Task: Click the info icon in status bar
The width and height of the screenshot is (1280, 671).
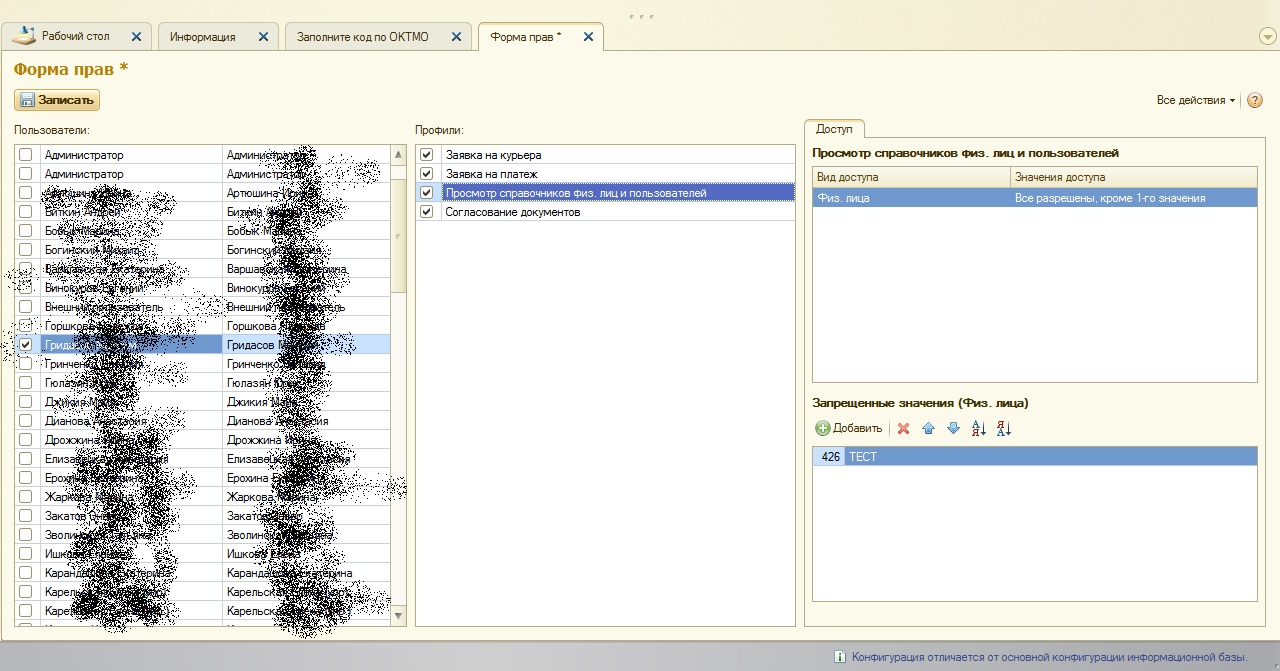Action: pos(839,657)
